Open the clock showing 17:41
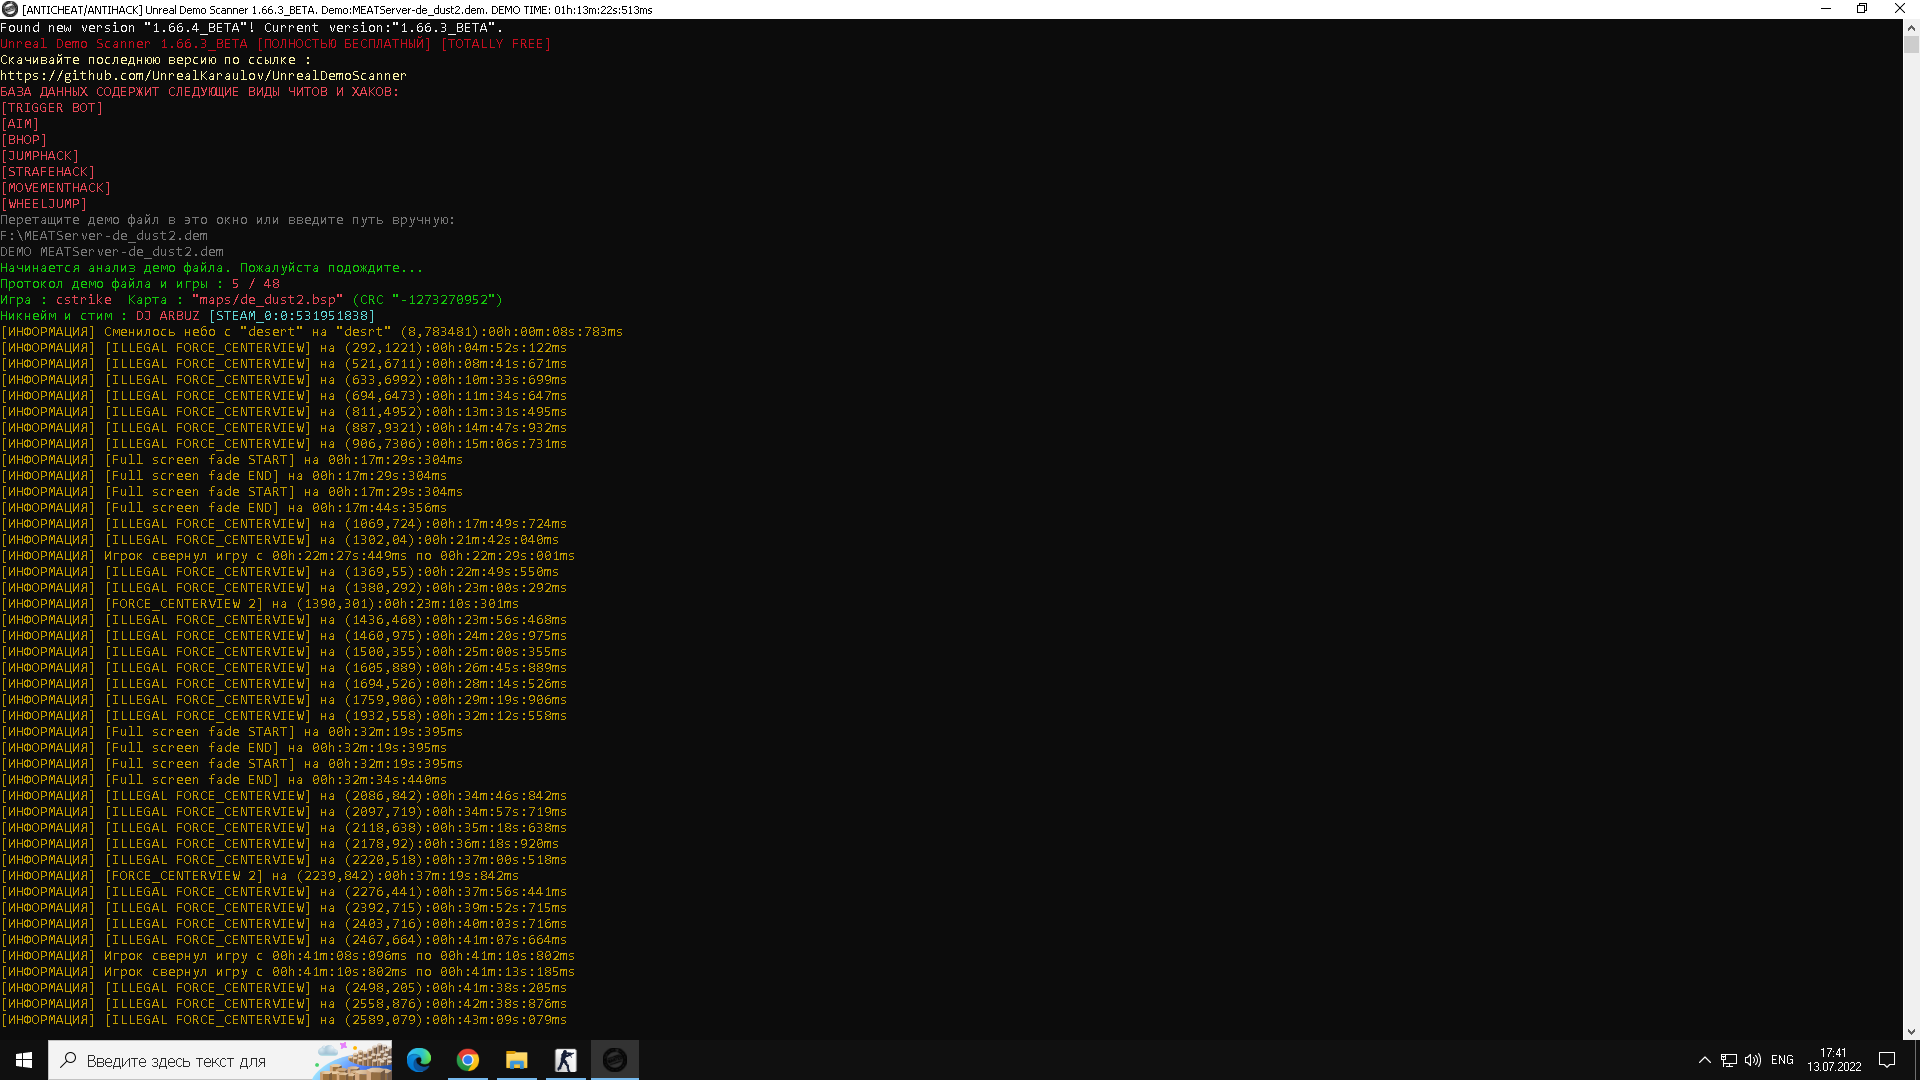 (1834, 1060)
